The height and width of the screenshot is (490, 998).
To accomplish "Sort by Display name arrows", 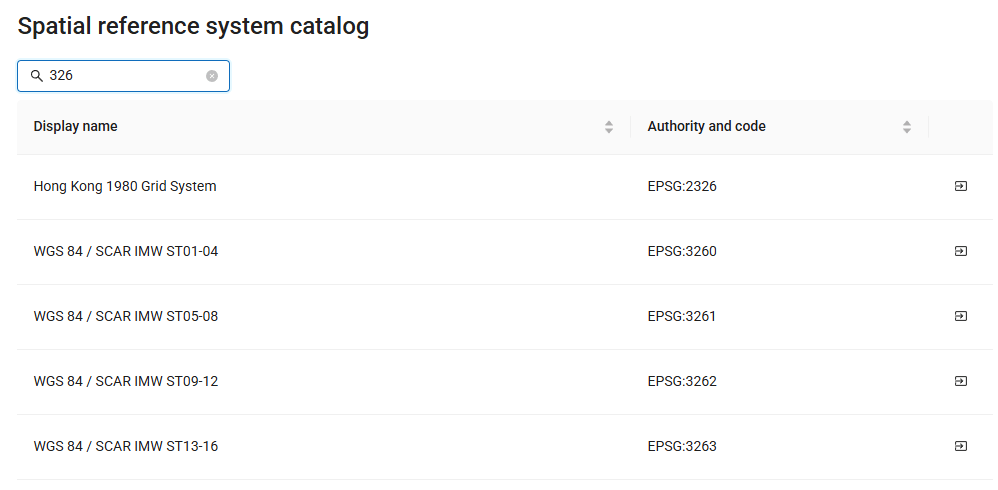I will (609, 127).
